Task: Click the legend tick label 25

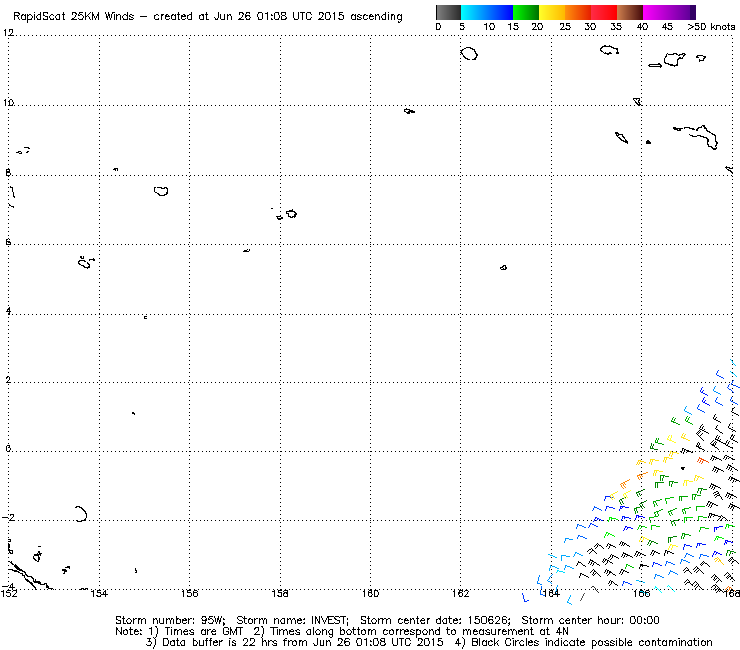Action: (565, 27)
